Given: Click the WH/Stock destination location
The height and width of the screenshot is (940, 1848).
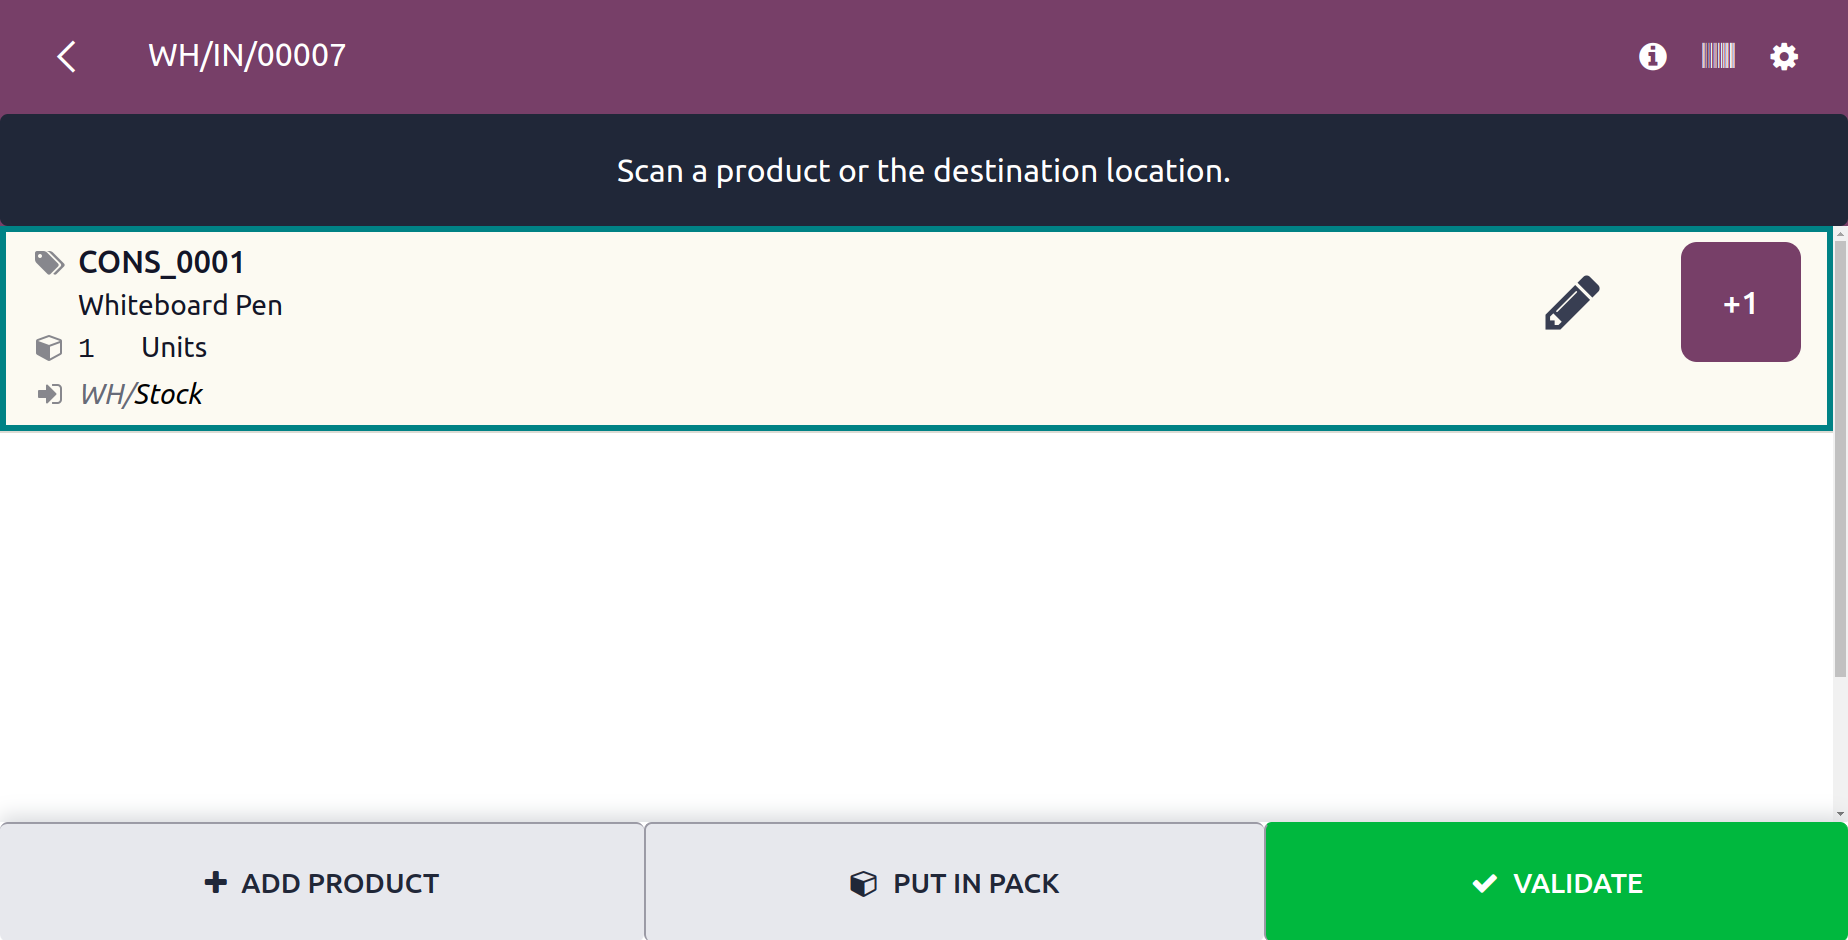Looking at the screenshot, I should (x=141, y=394).
